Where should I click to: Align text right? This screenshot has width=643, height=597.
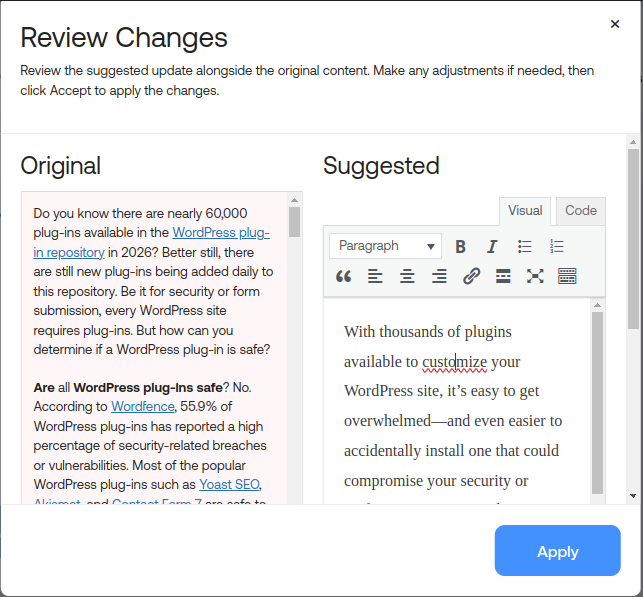(439, 276)
